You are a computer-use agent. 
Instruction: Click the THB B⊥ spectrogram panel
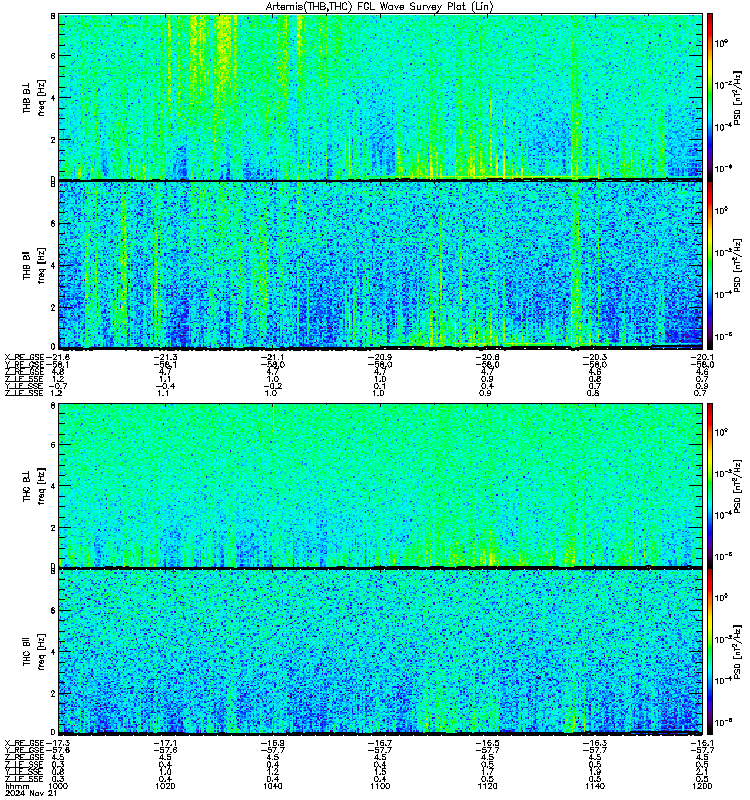[x=381, y=96]
